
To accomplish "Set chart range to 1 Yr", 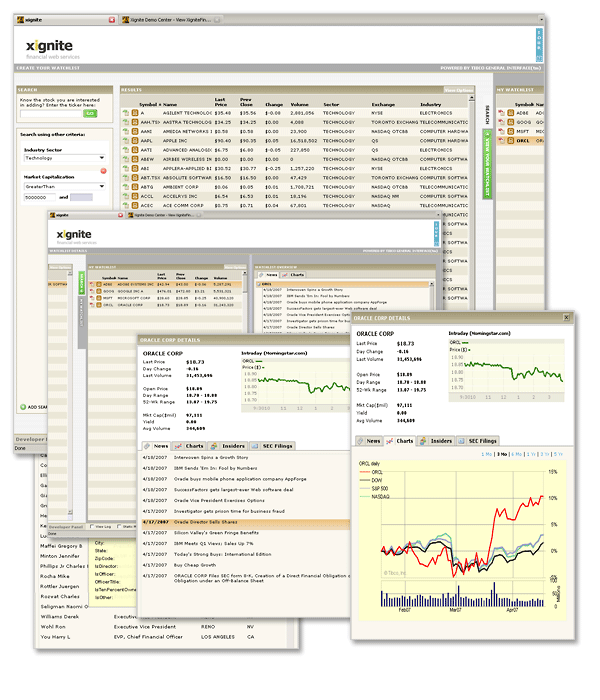I will (531, 454).
